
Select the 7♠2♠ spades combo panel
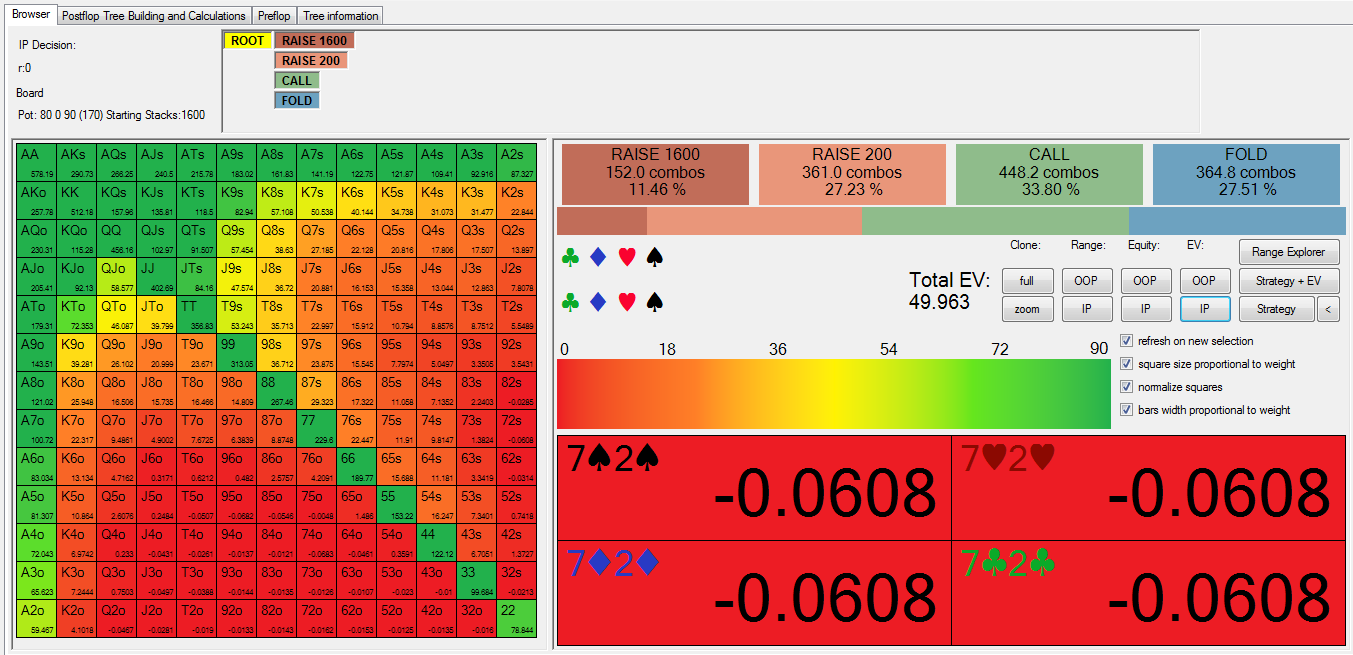tap(754, 488)
